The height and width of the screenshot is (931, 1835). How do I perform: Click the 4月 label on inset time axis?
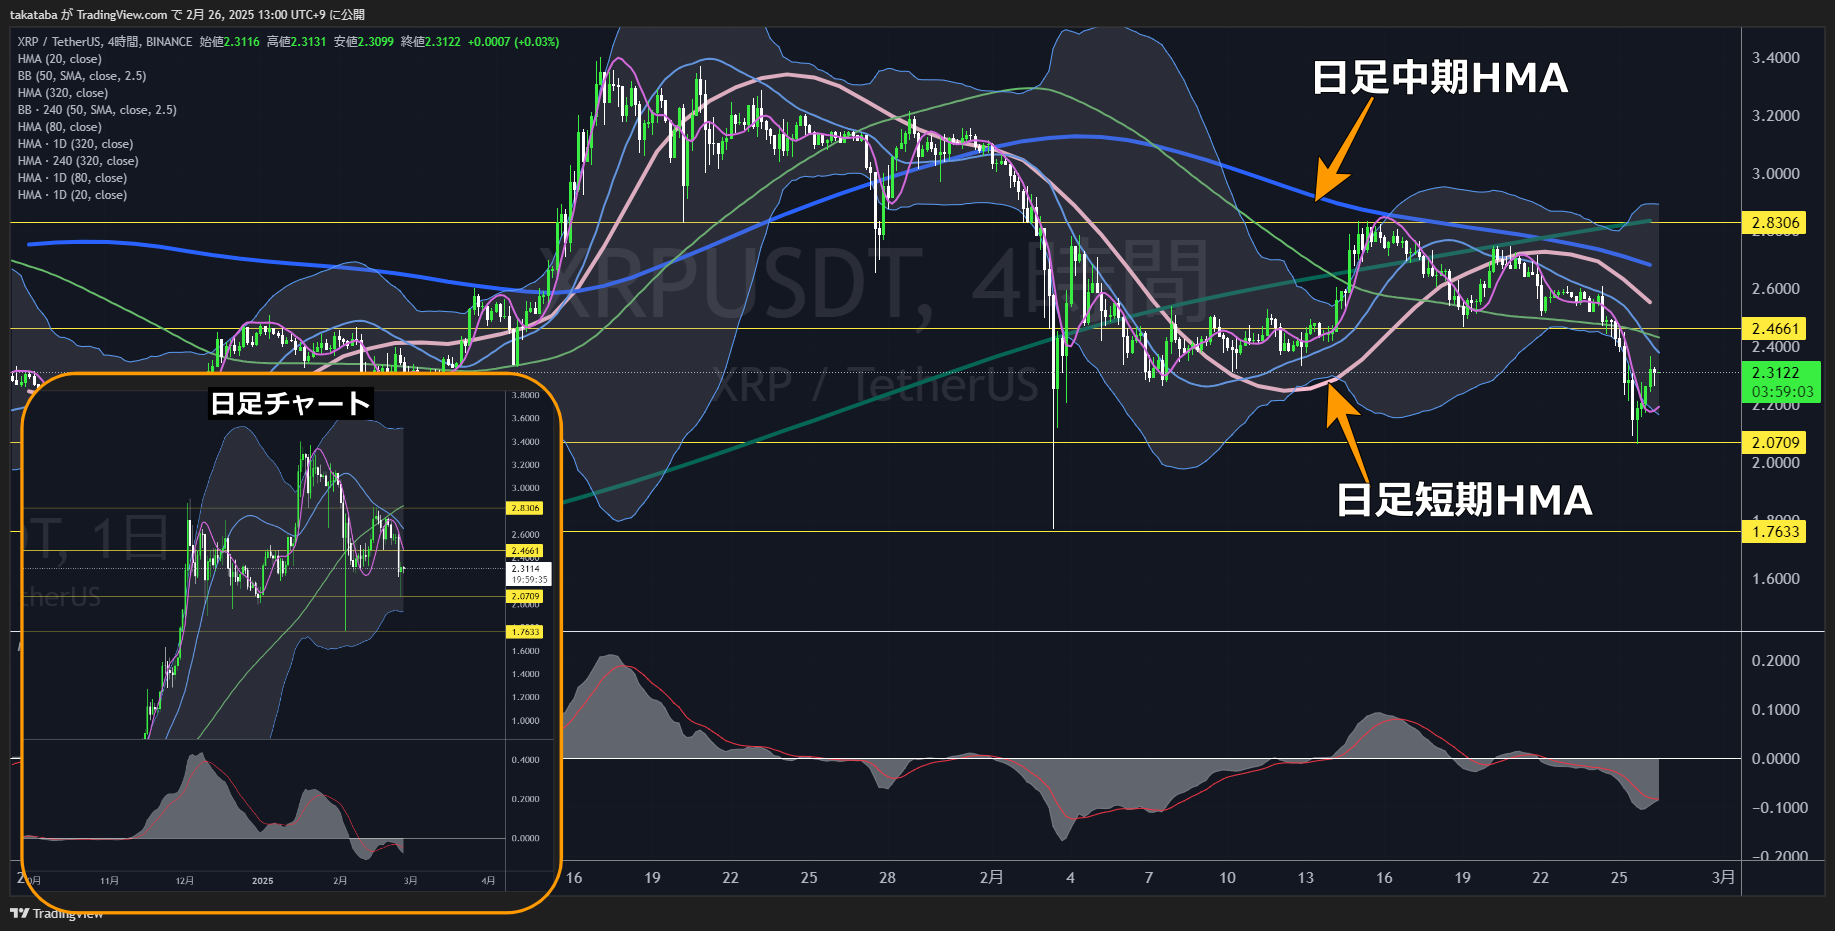click(488, 881)
